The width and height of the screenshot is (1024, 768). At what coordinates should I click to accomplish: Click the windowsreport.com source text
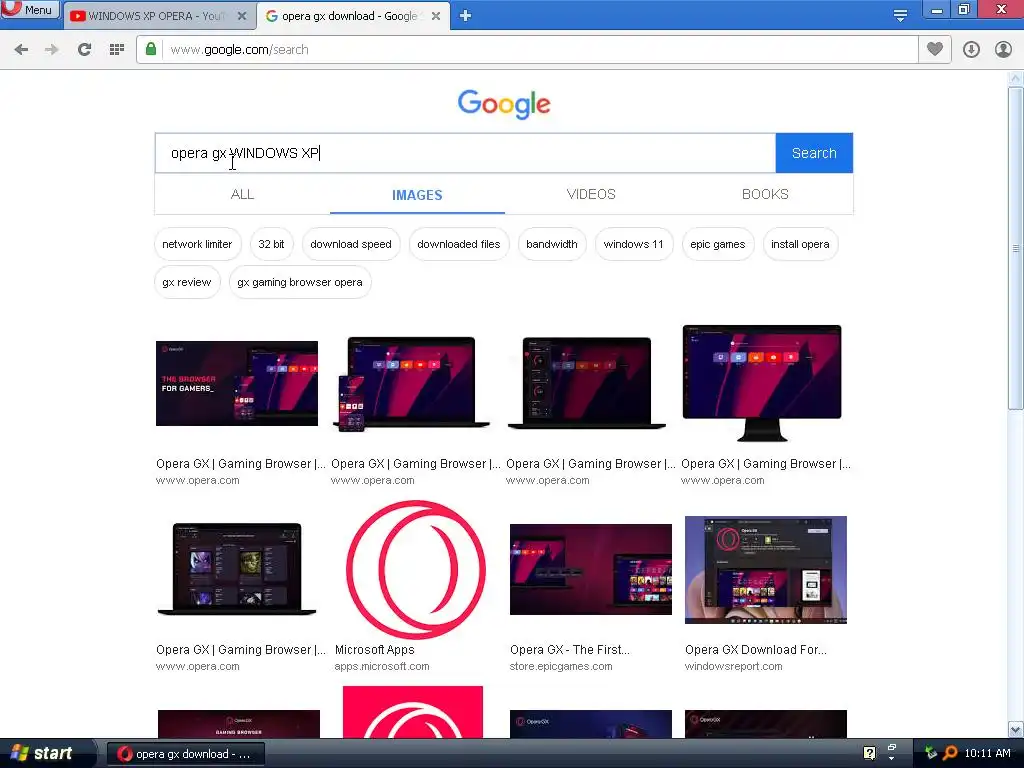coord(733,667)
